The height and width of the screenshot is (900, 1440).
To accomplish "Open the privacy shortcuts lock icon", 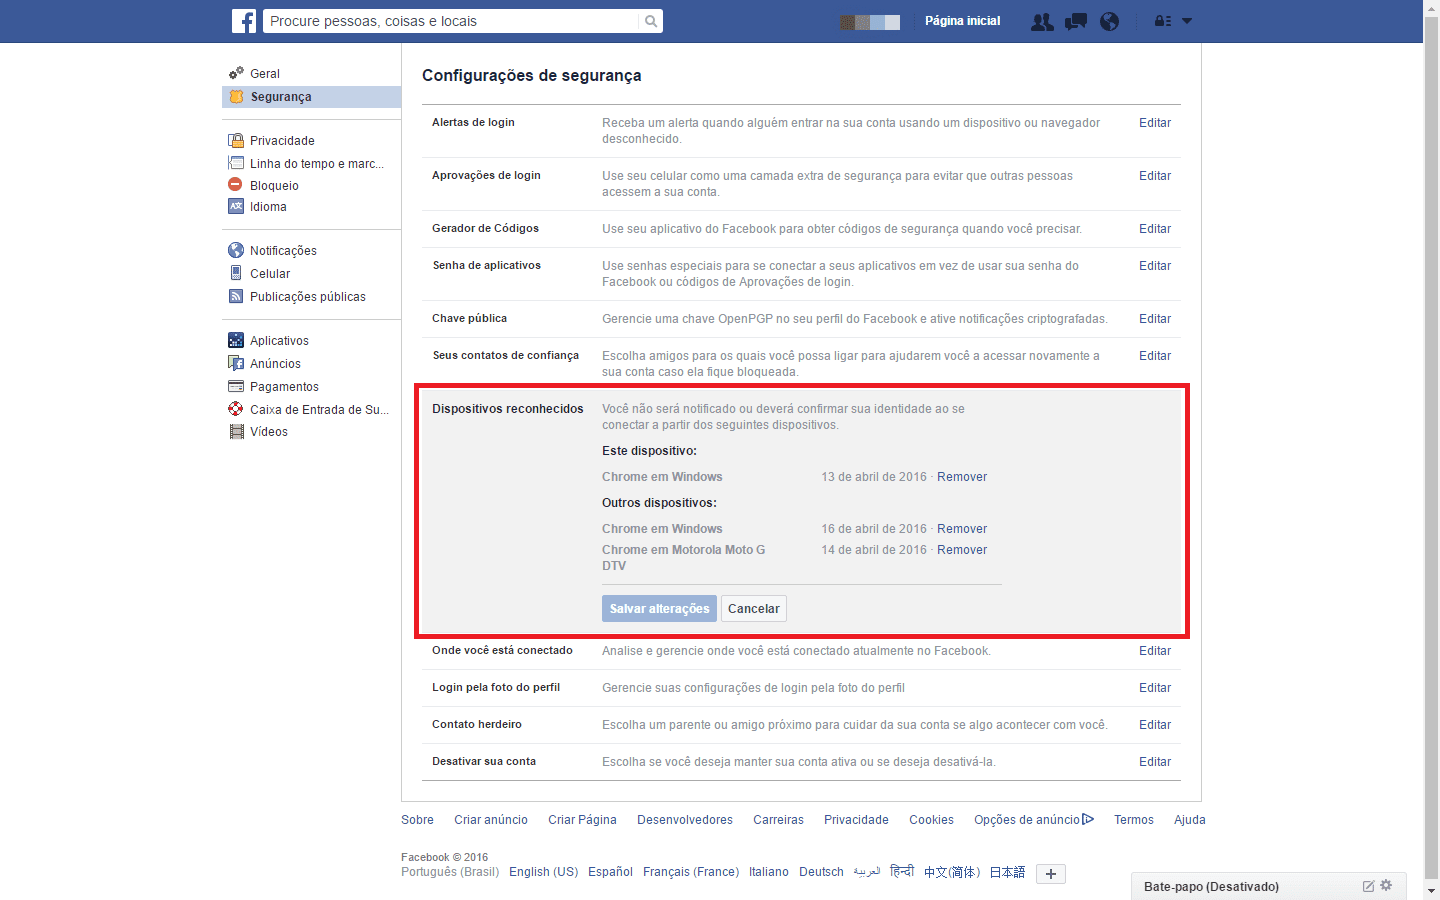I will [1163, 21].
